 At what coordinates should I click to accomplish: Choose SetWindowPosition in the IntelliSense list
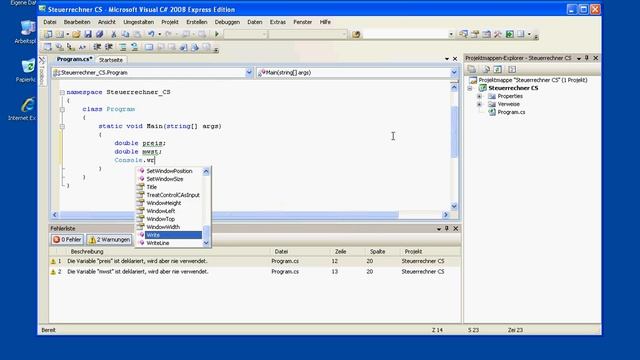169,171
